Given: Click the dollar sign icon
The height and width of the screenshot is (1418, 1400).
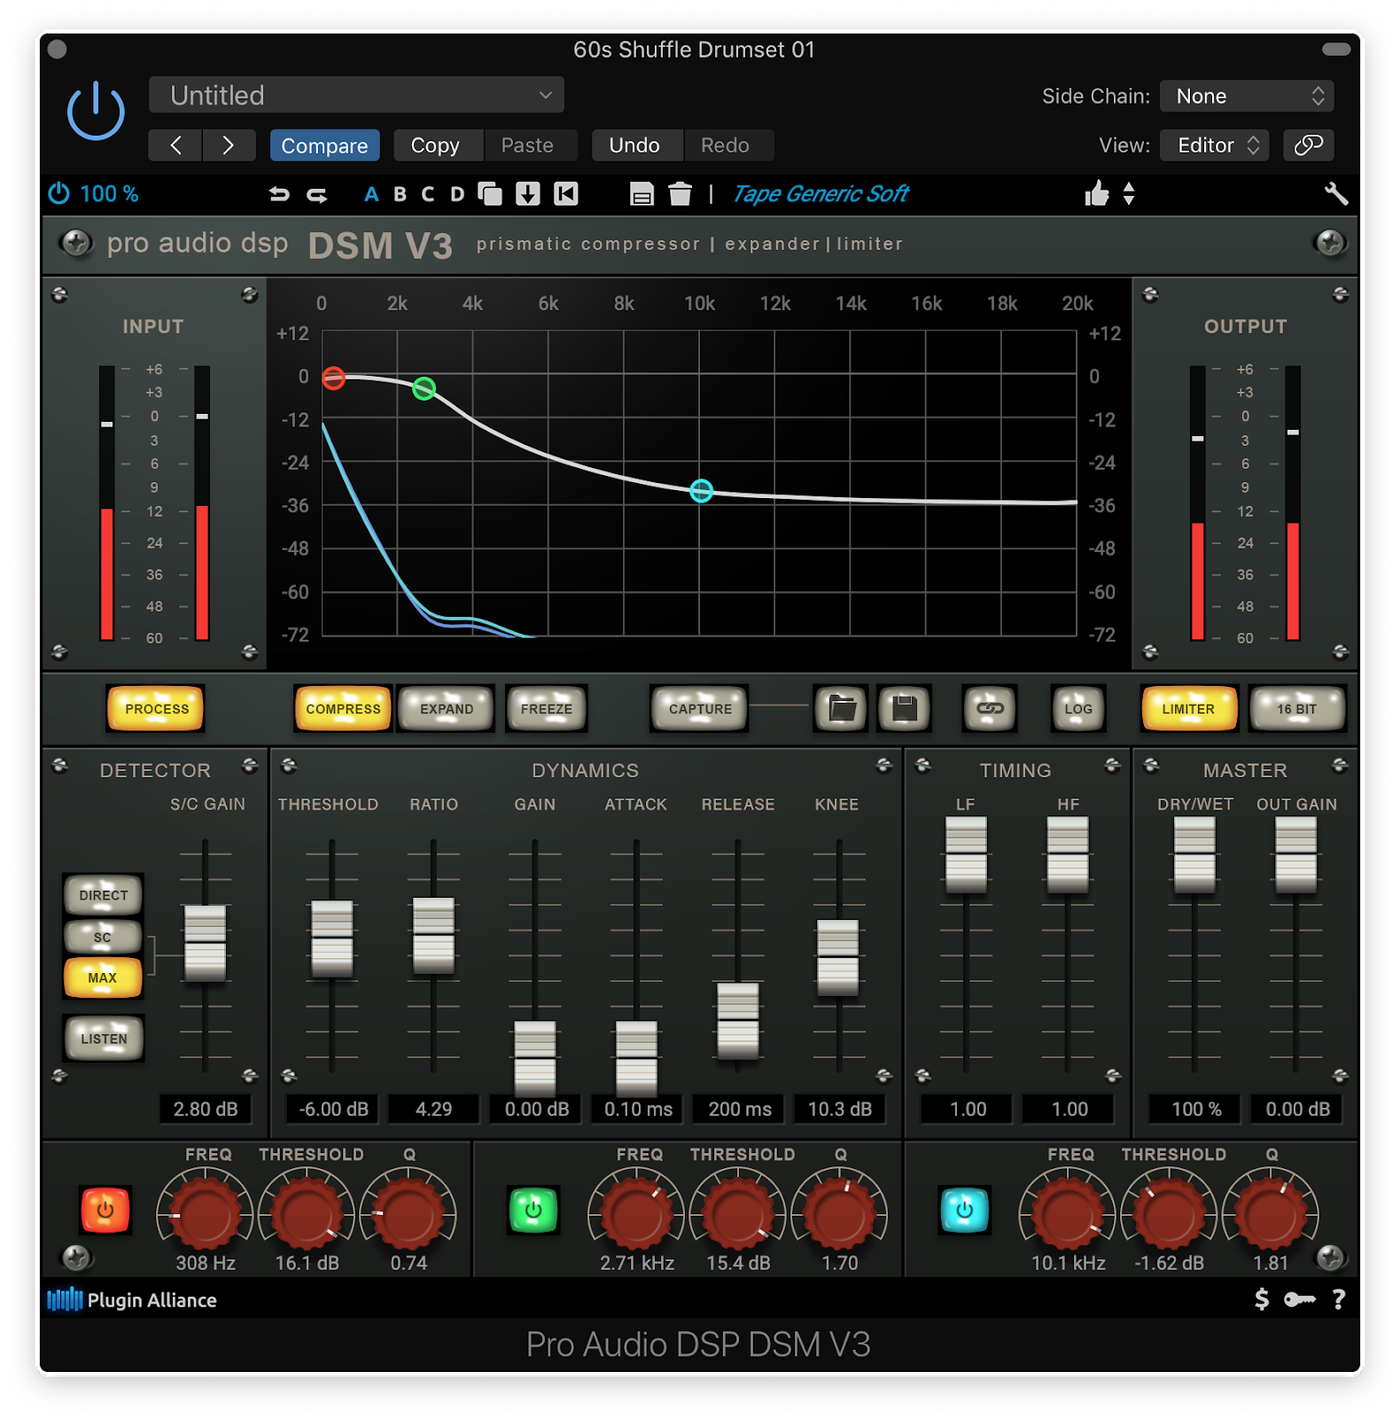Looking at the screenshot, I should pos(1262,1299).
